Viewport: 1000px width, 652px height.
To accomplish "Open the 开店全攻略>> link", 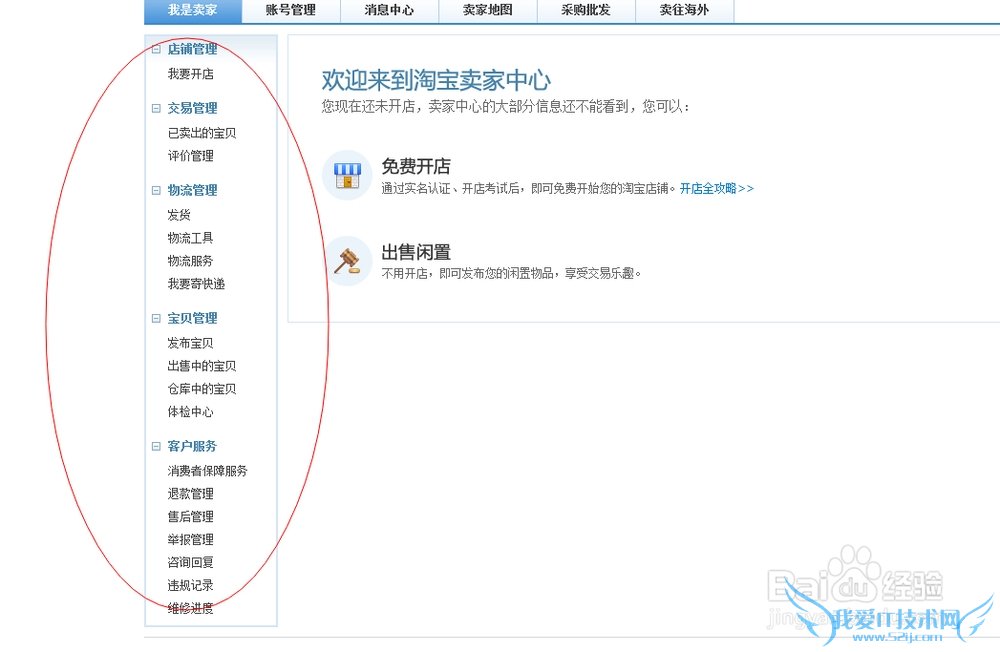I will (x=717, y=188).
